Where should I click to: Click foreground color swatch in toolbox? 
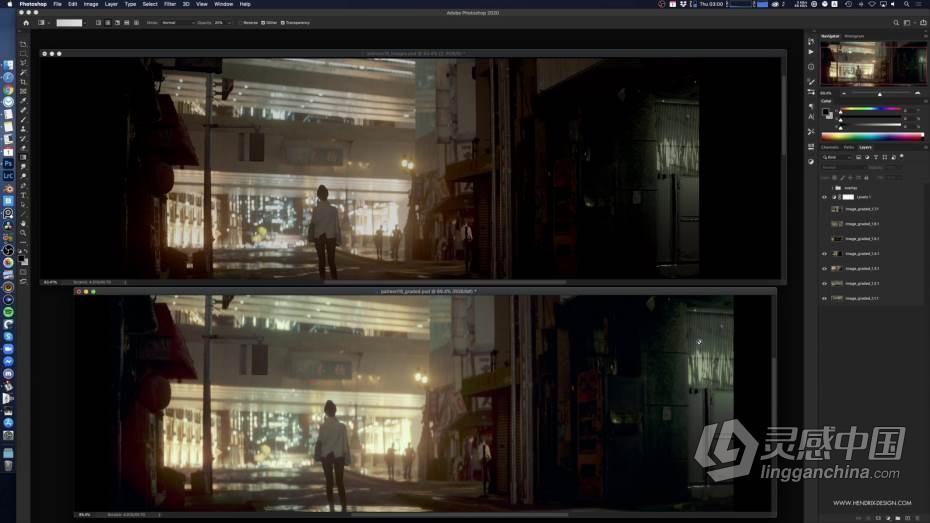click(x=21, y=259)
